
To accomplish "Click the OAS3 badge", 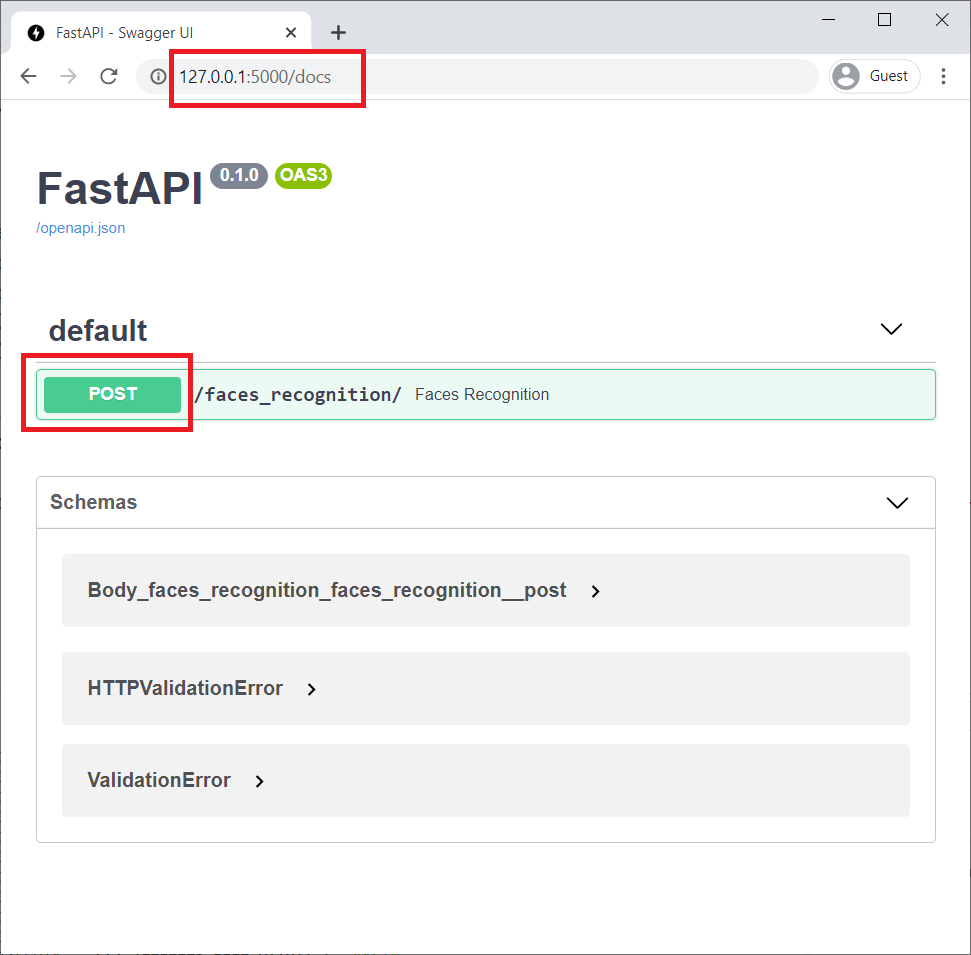I will [302, 176].
